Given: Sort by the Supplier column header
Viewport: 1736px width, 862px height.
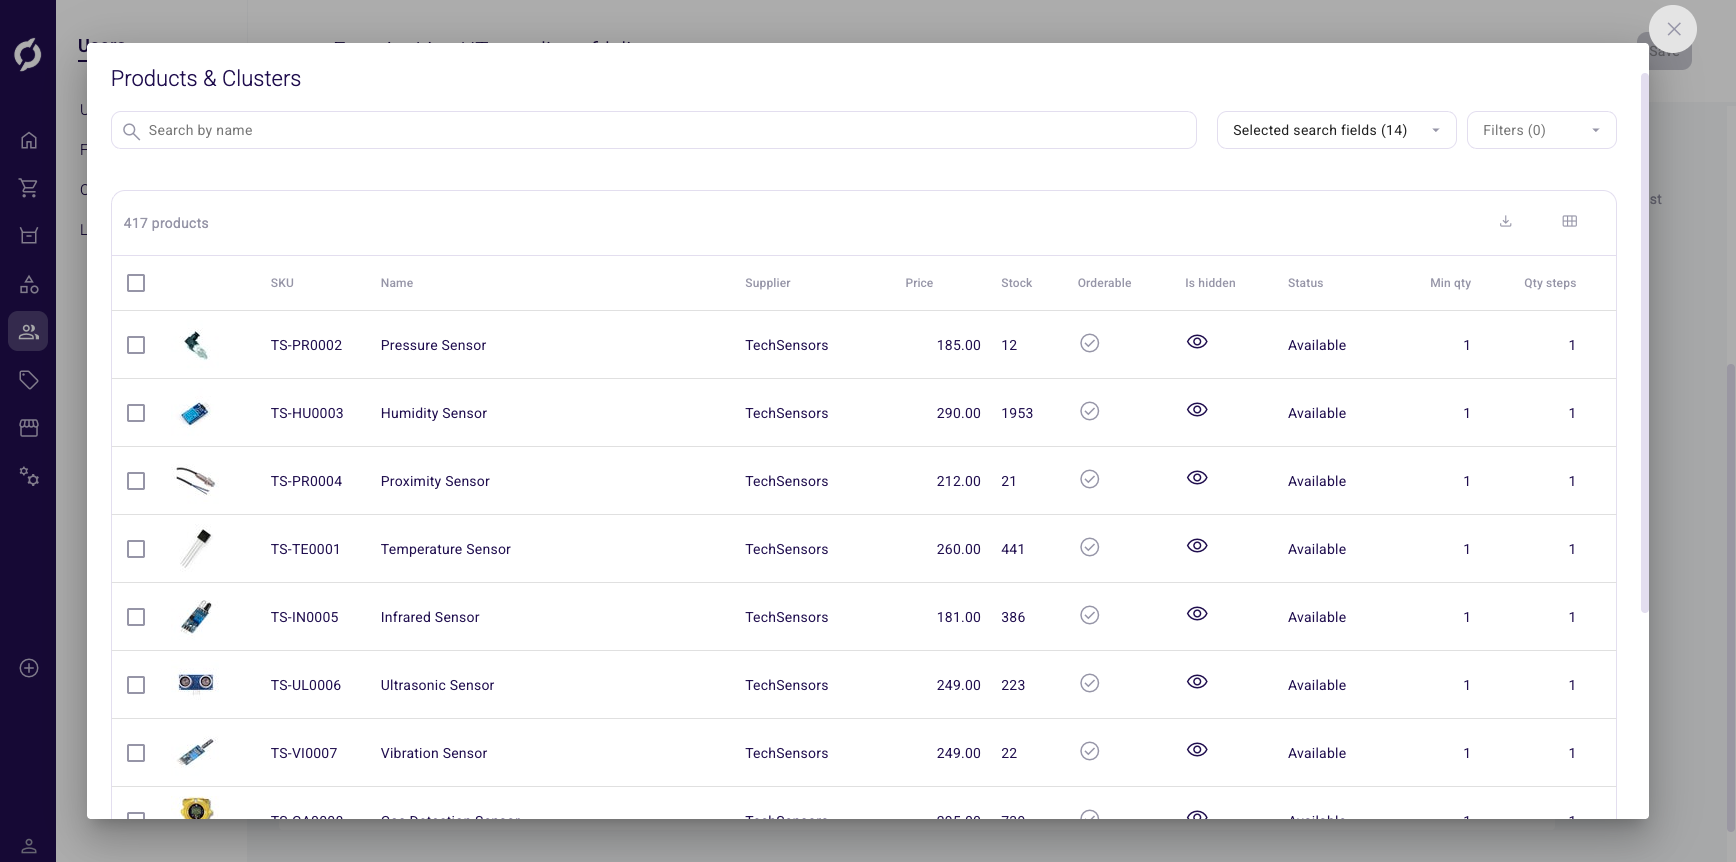Looking at the screenshot, I should coord(768,283).
